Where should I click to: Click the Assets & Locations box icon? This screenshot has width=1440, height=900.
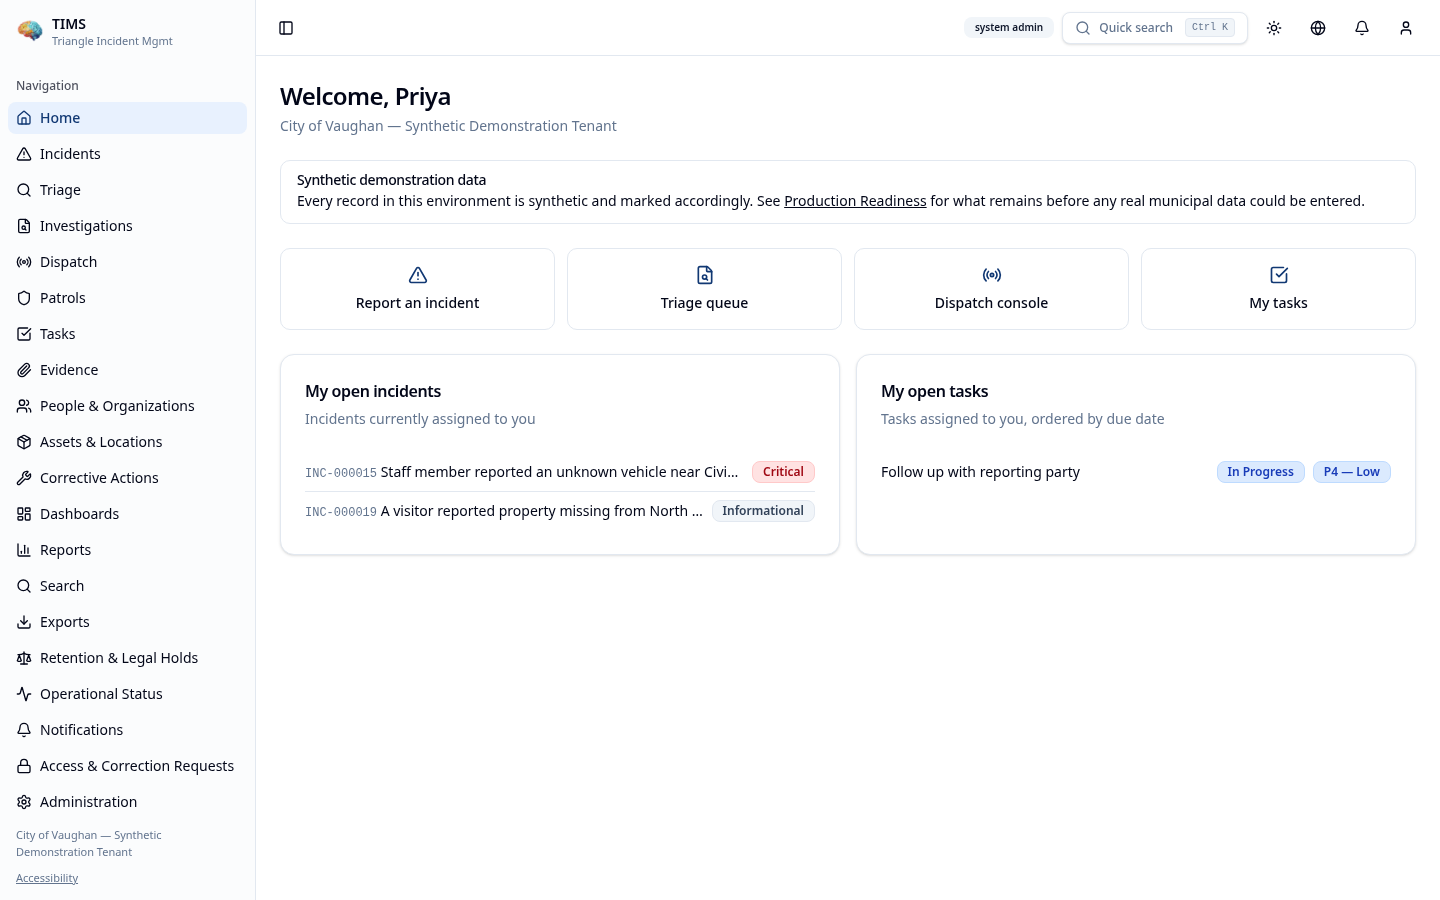coord(24,442)
